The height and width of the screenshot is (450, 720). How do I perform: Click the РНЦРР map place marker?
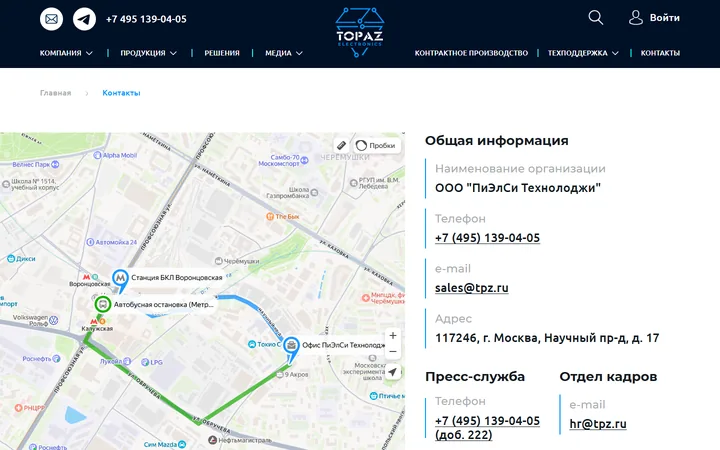click(x=29, y=407)
